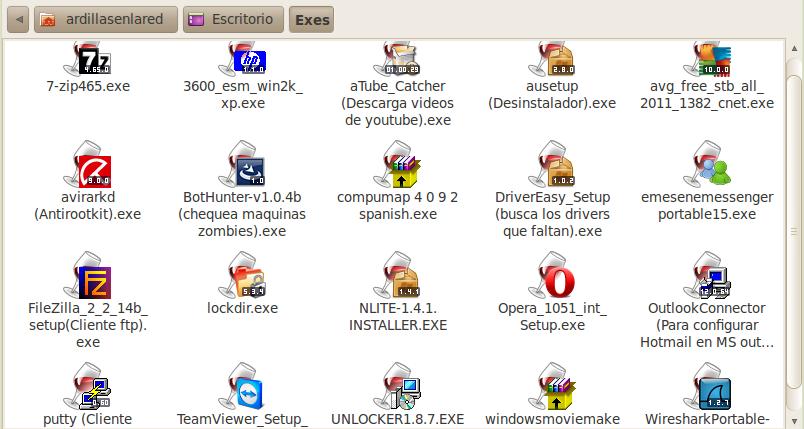Viewport: 804px width, 429px height.
Task: Click the ausetup (Desinstalador).exe file name
Action: point(552,94)
